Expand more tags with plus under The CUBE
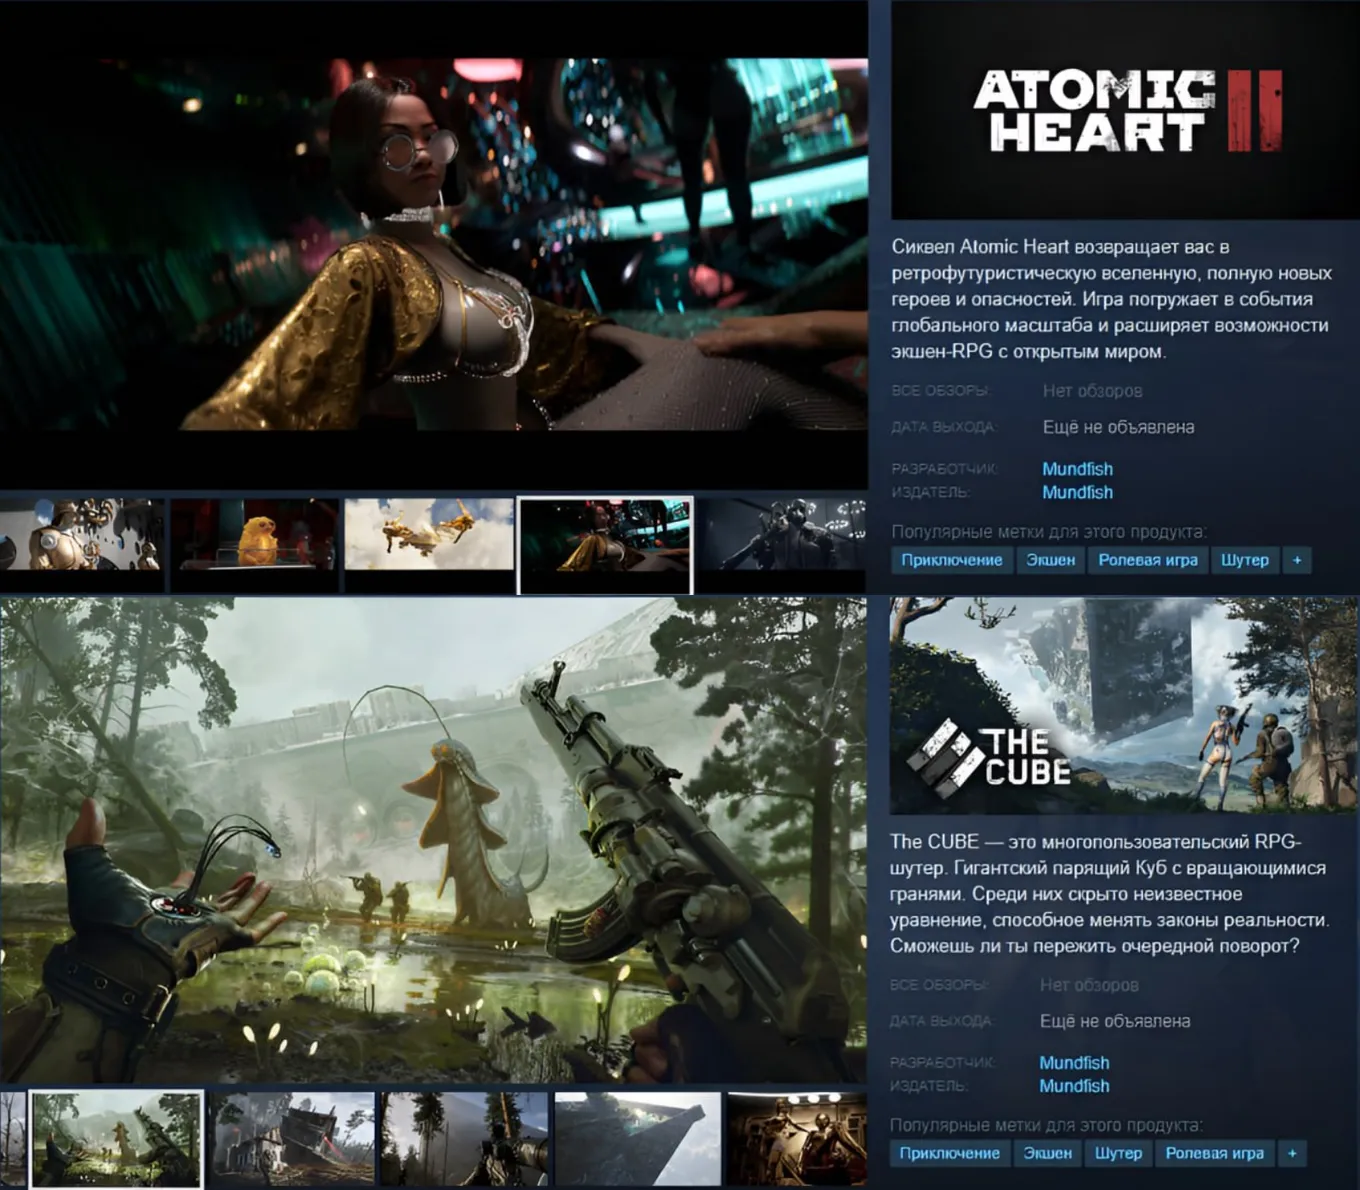This screenshot has width=1360, height=1190. point(1292,1153)
